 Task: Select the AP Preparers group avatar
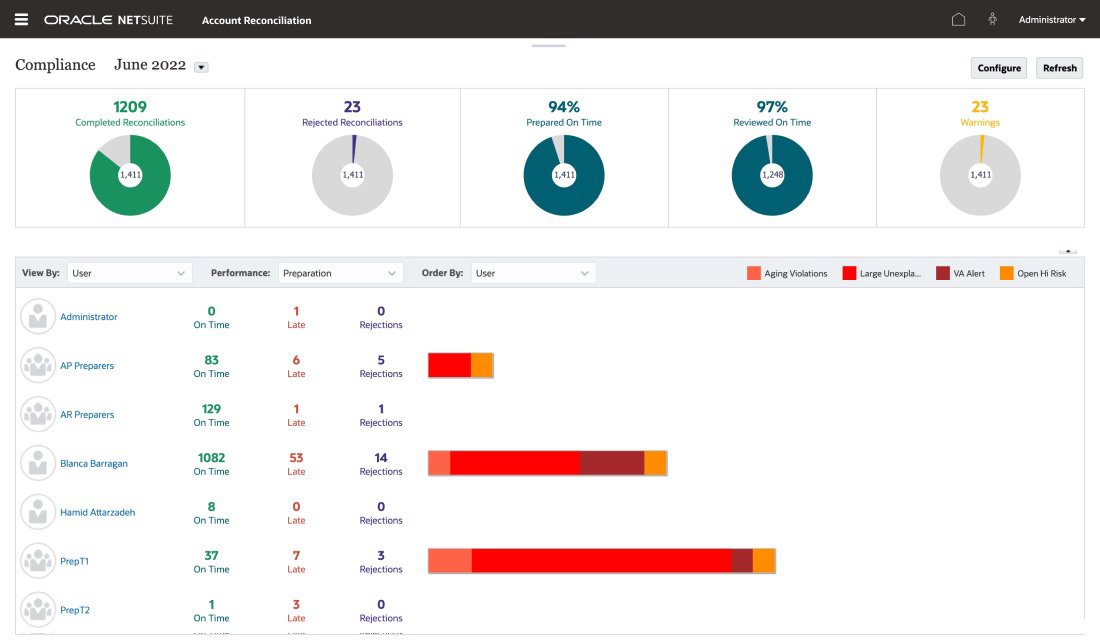point(39,364)
